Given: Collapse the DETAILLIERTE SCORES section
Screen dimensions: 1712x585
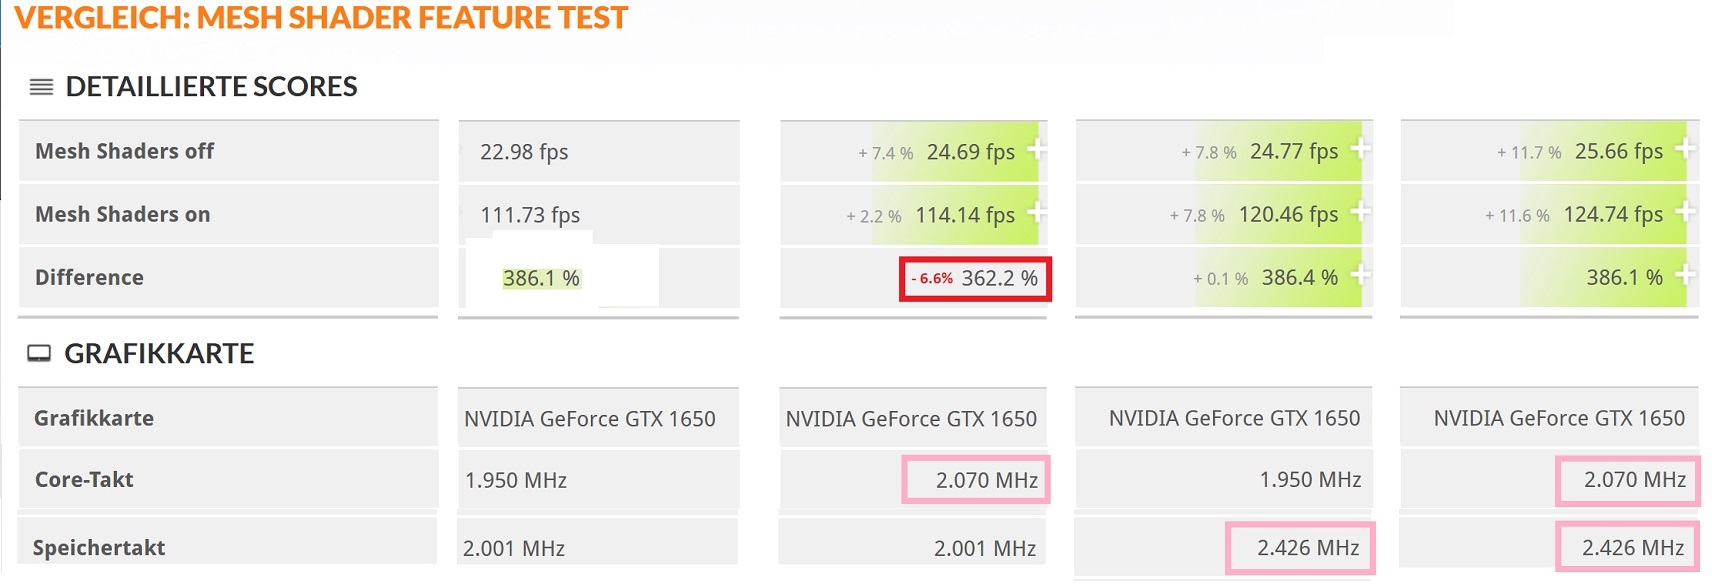Looking at the screenshot, I should 211,87.
